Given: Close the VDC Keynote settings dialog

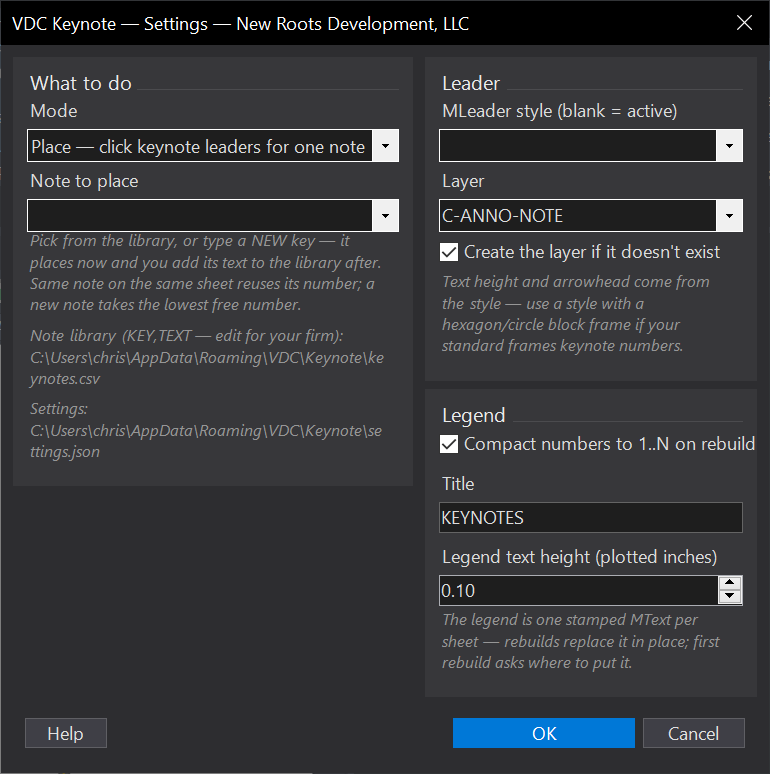Looking at the screenshot, I should [744, 23].
